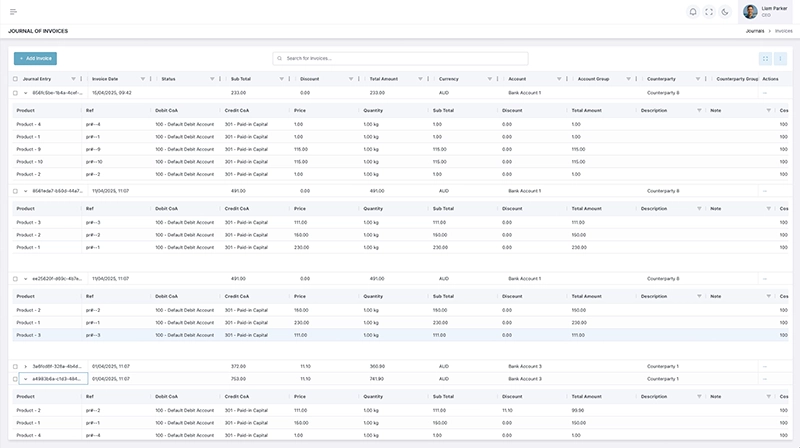Click the date 15/04/2025, 09:42
Screen dimensions: 800x448
click(112, 93)
